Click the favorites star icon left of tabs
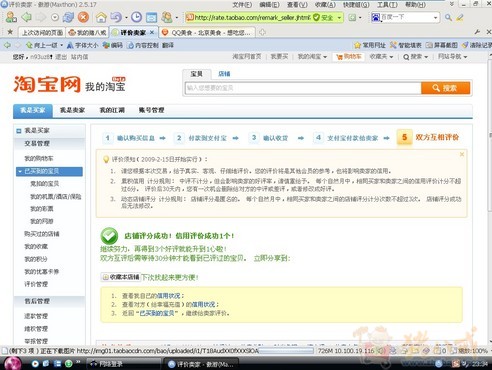This screenshot has height=370, width=492. click(10, 32)
